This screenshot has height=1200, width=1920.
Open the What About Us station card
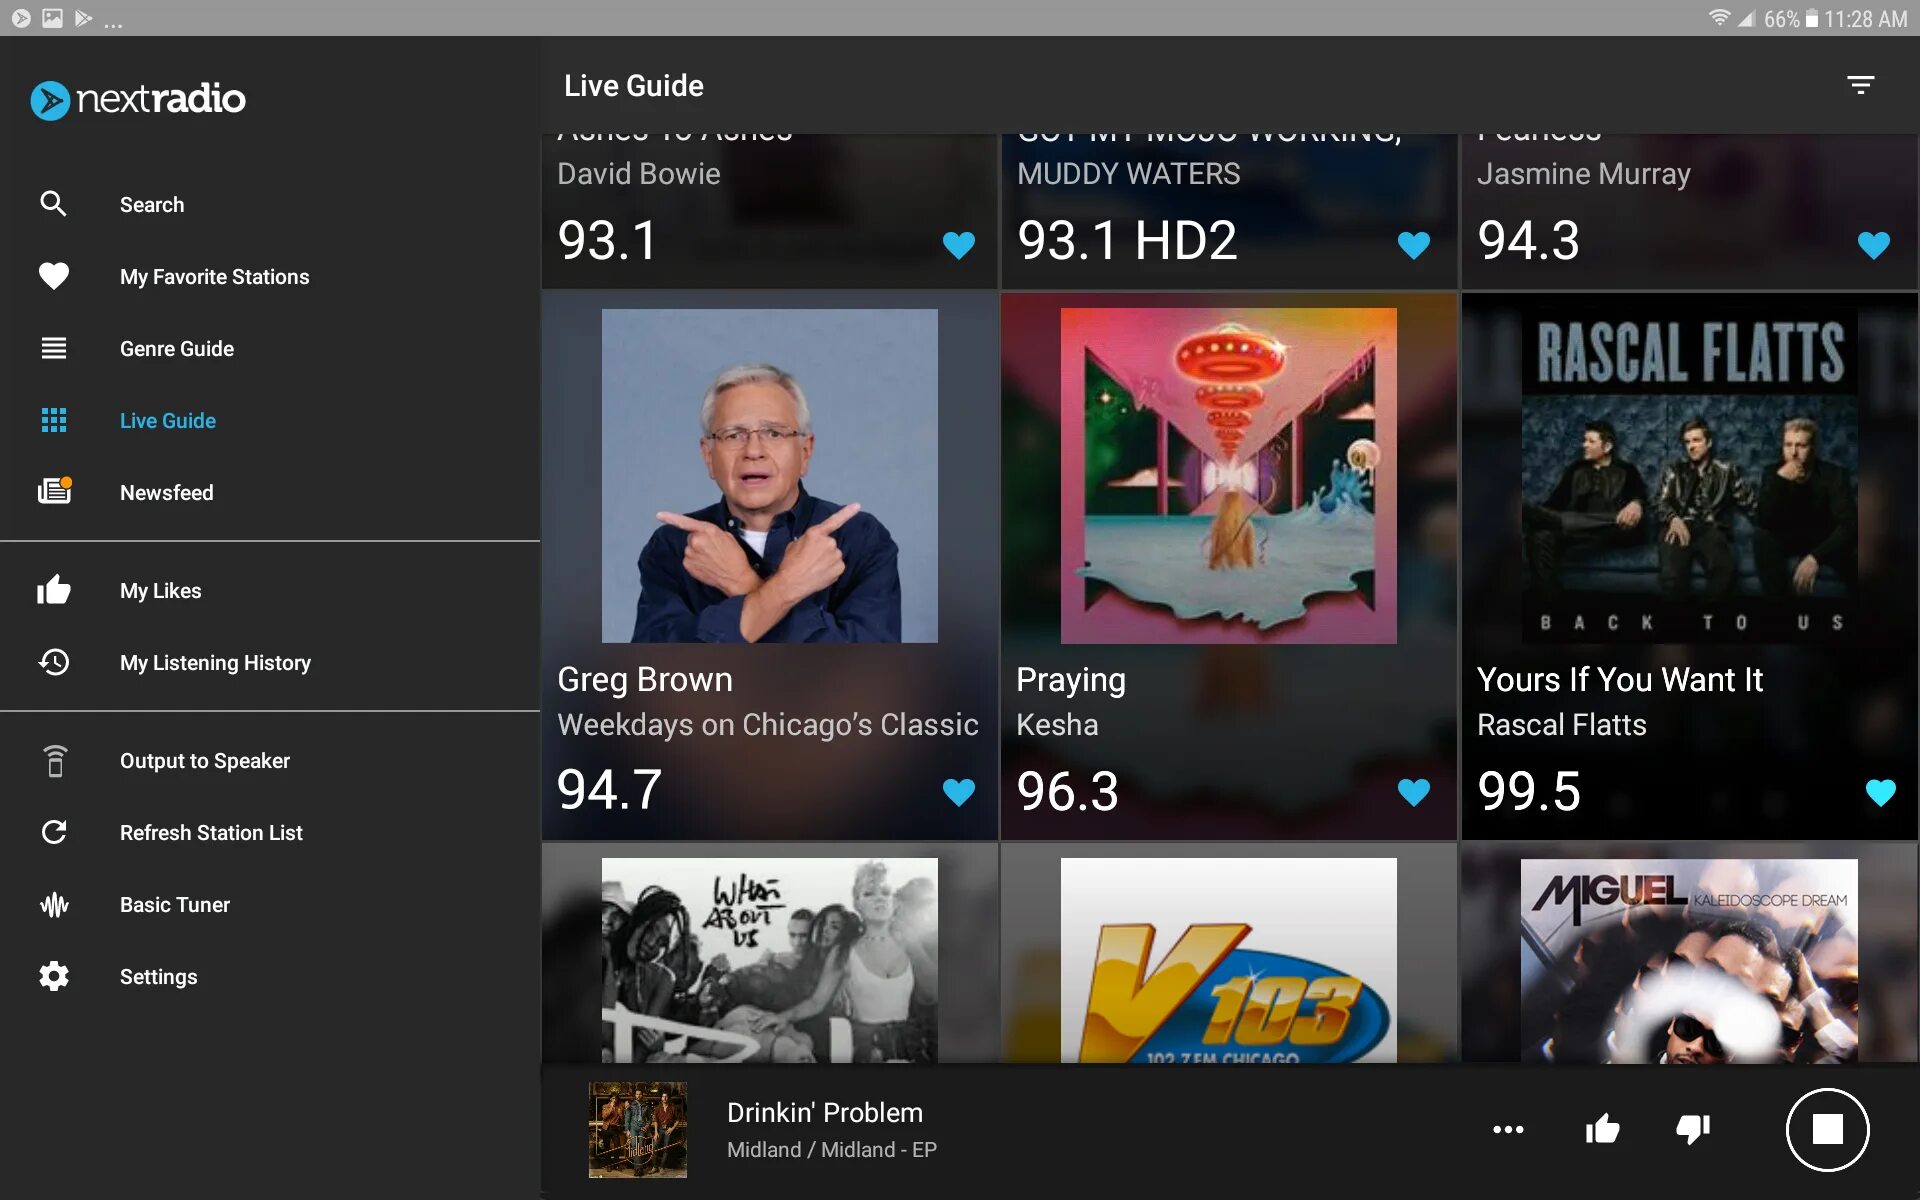769,953
